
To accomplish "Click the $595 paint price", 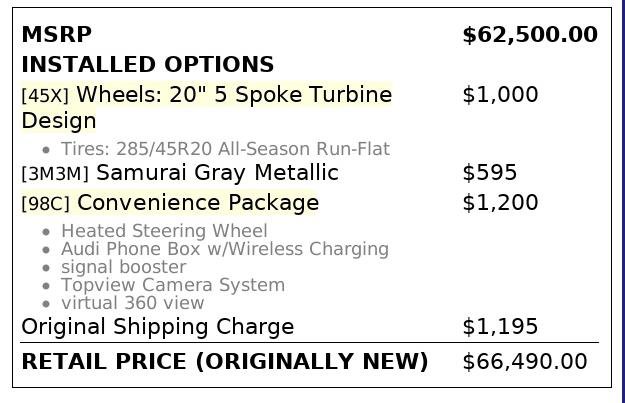I will pyautogui.click(x=489, y=173).
